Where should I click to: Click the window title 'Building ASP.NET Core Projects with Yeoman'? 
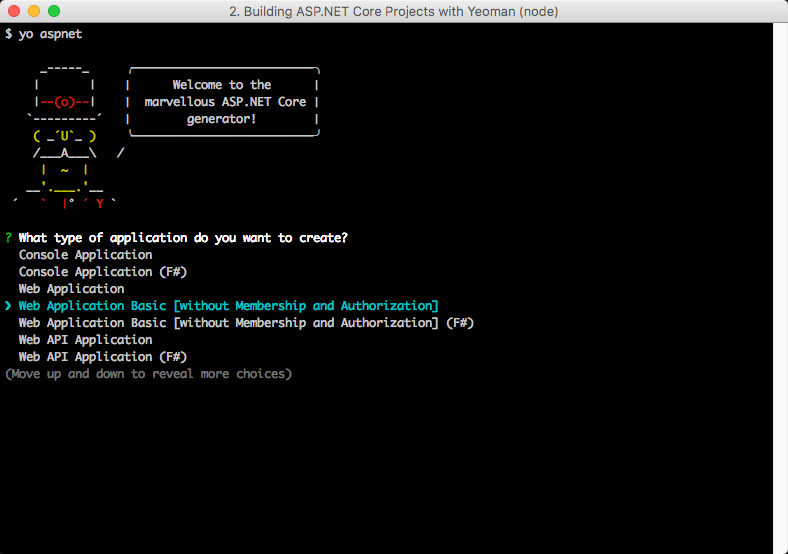click(393, 11)
